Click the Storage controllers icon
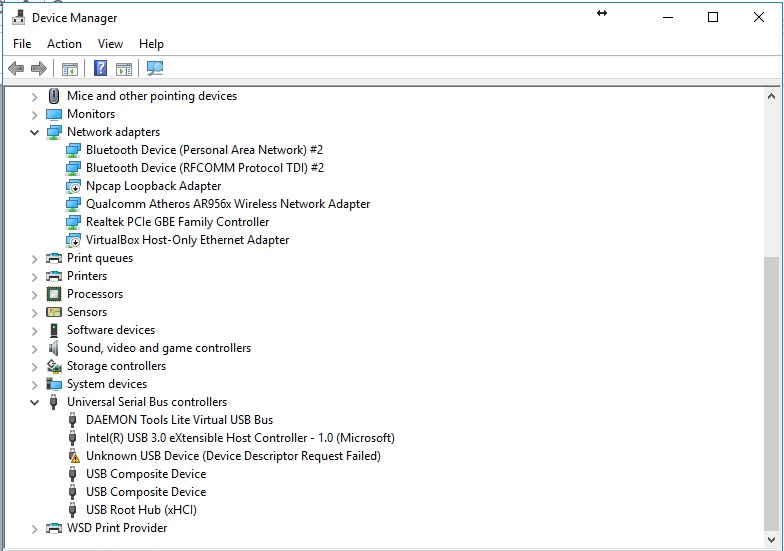This screenshot has height=551, width=784. 54,366
